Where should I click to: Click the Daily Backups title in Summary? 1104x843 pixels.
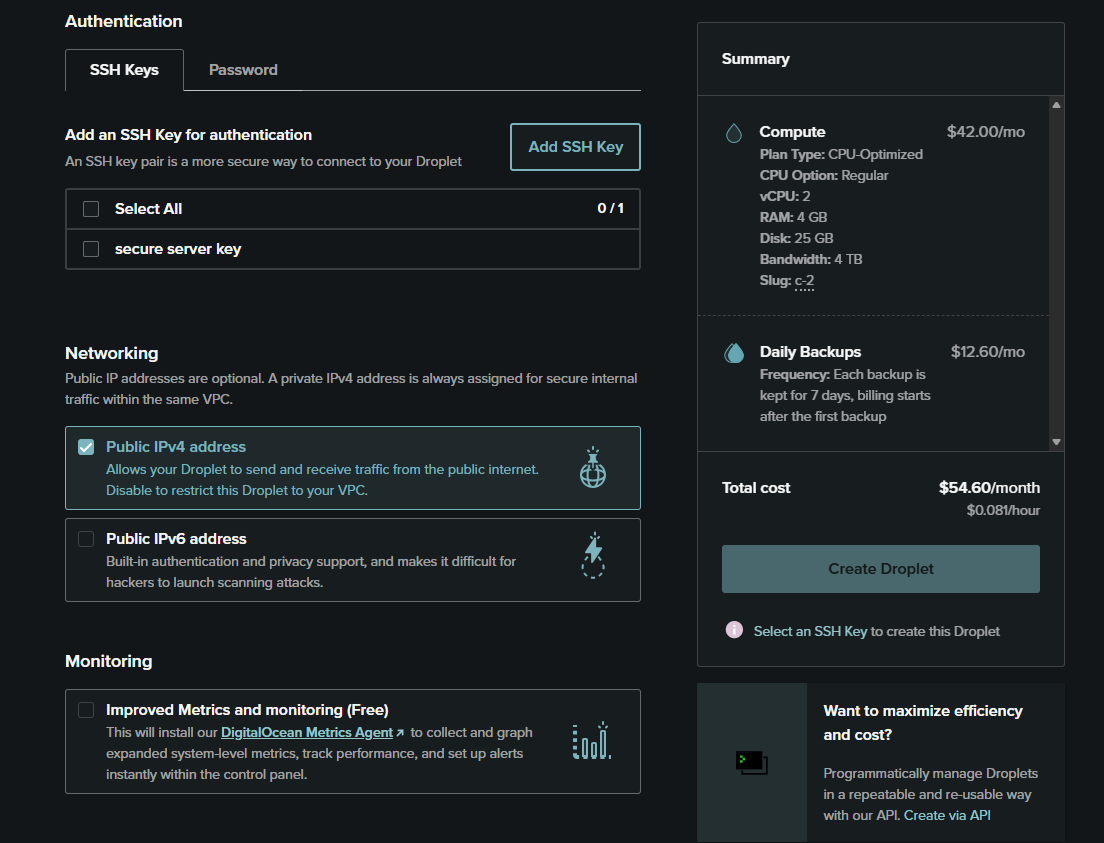pyautogui.click(x=810, y=351)
